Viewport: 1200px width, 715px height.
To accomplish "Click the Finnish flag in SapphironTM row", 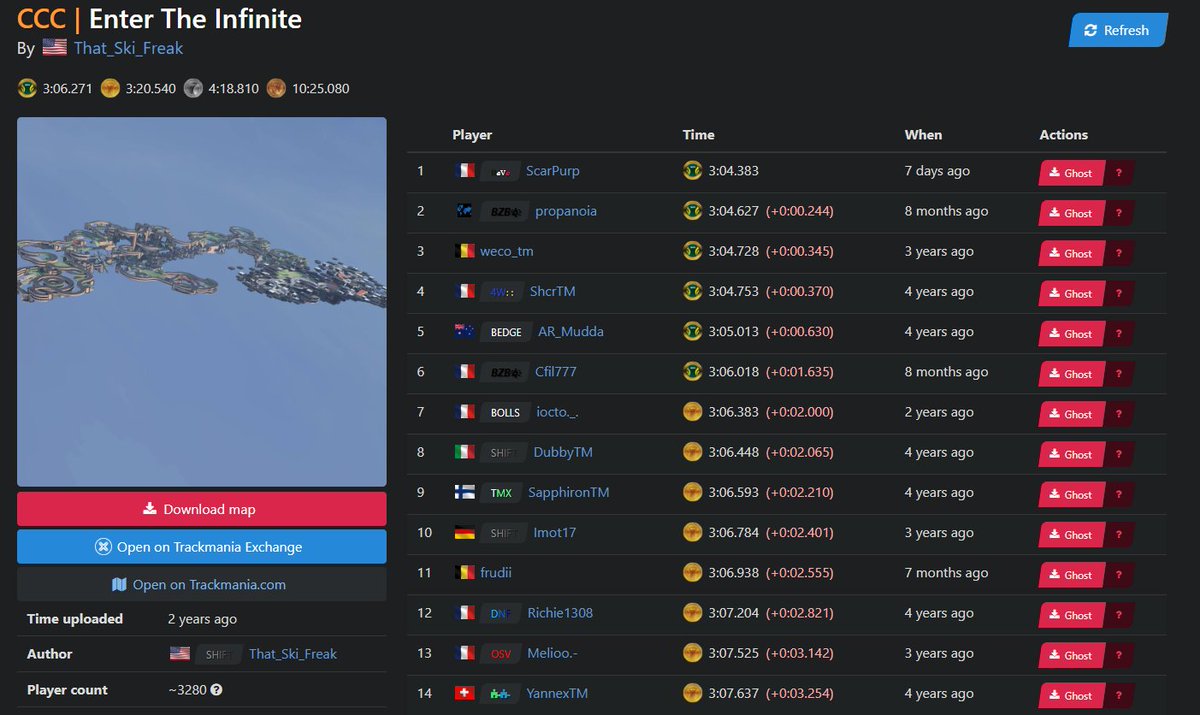I will [464, 492].
